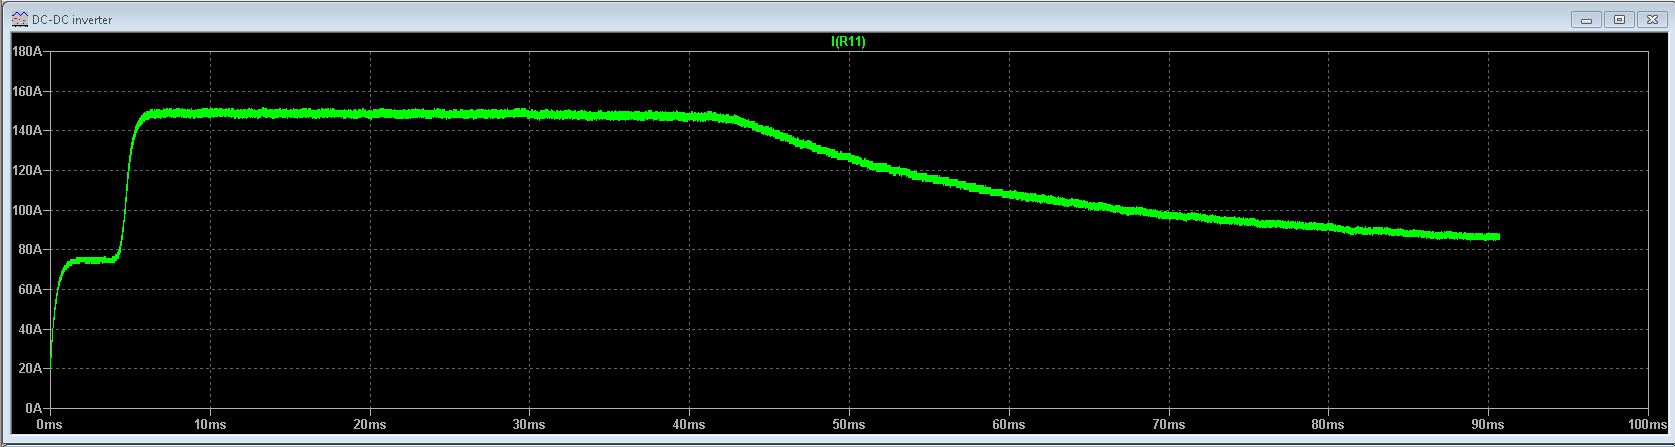1675x447 pixels.
Task: Click the 0ms time axis label
Action: tap(49, 425)
